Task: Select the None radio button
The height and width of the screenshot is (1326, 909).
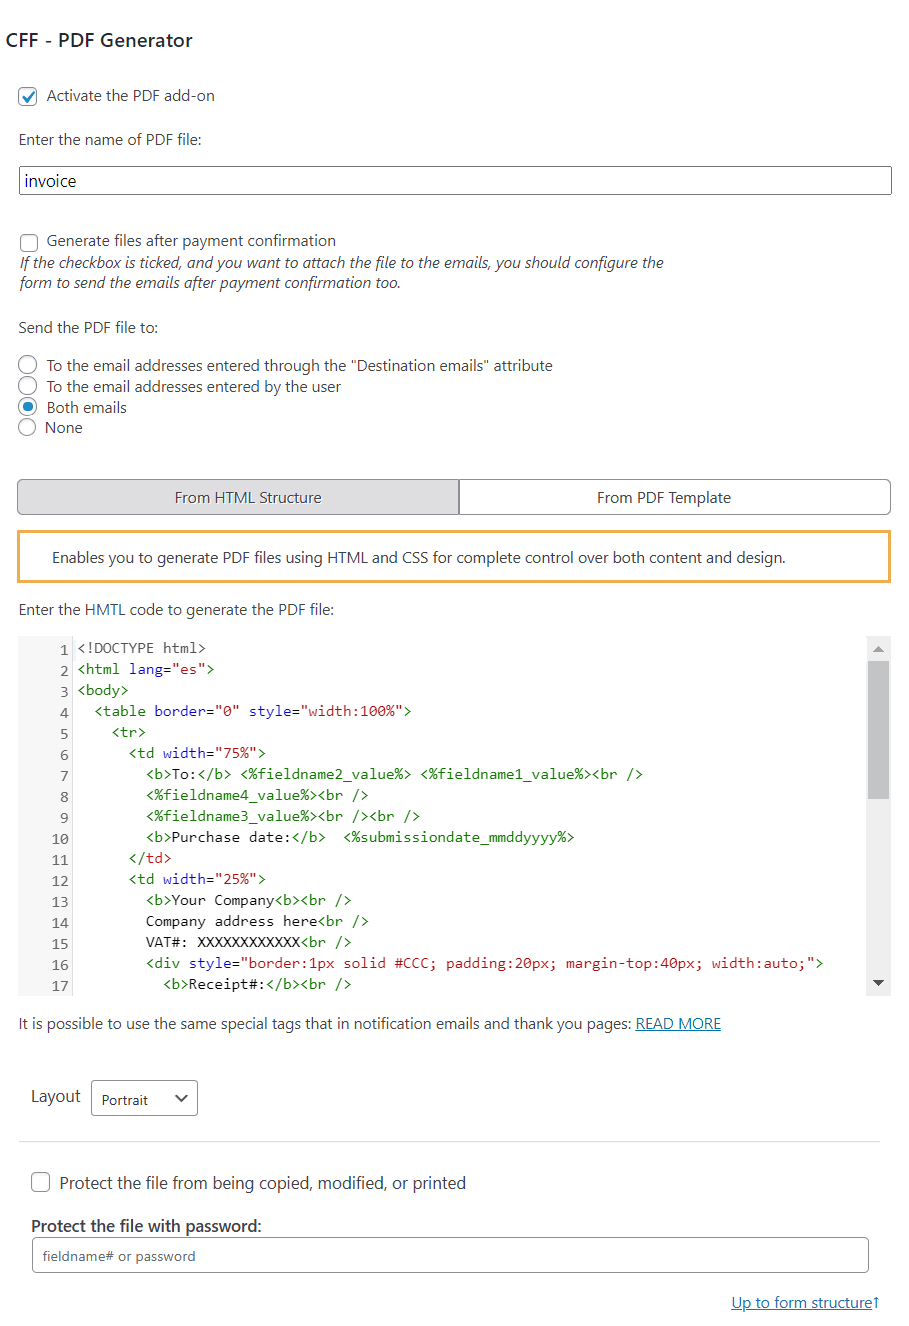Action: point(28,428)
